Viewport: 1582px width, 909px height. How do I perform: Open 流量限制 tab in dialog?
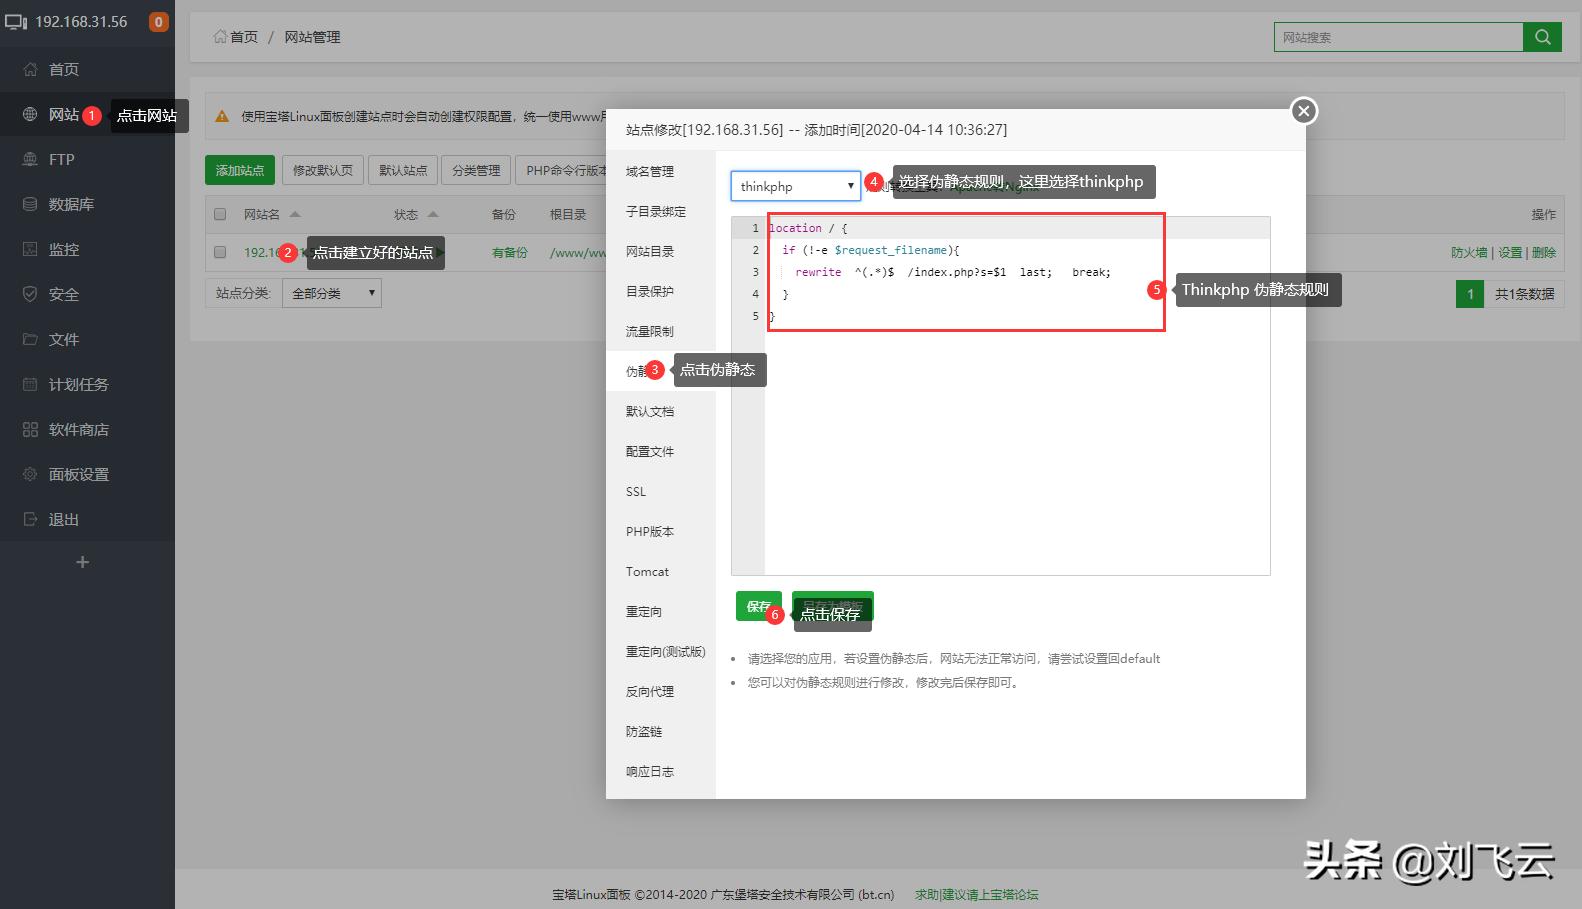coord(650,331)
